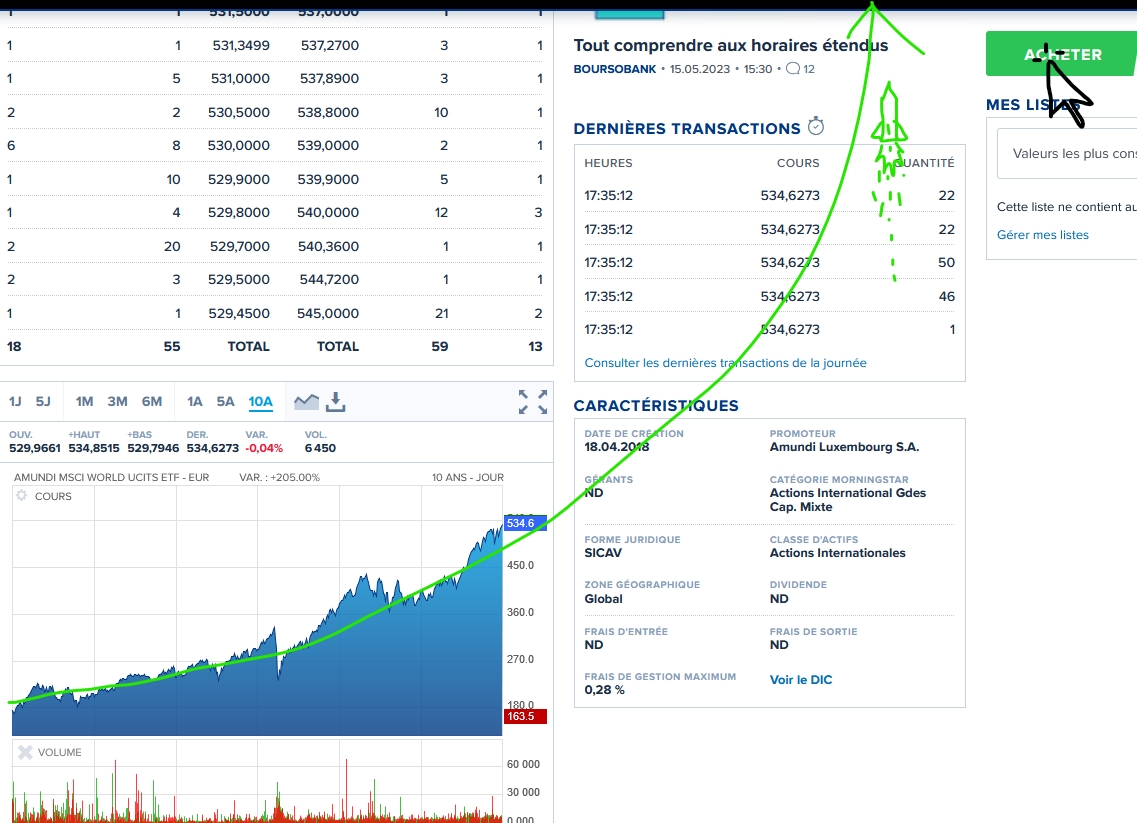1137x823 pixels.
Task: Switch chart to 1M period
Action: tap(85, 402)
